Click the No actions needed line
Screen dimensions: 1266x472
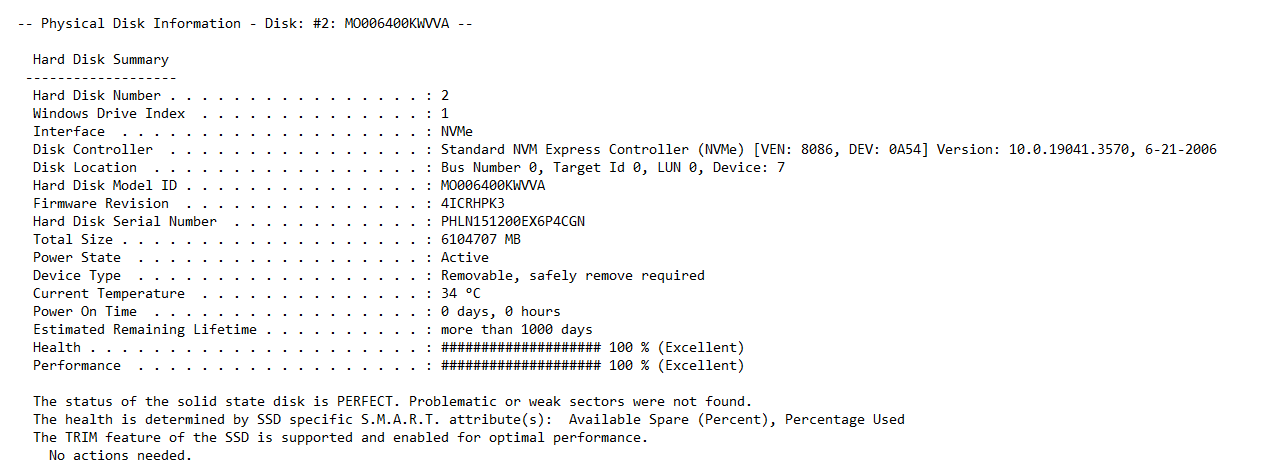tap(119, 455)
